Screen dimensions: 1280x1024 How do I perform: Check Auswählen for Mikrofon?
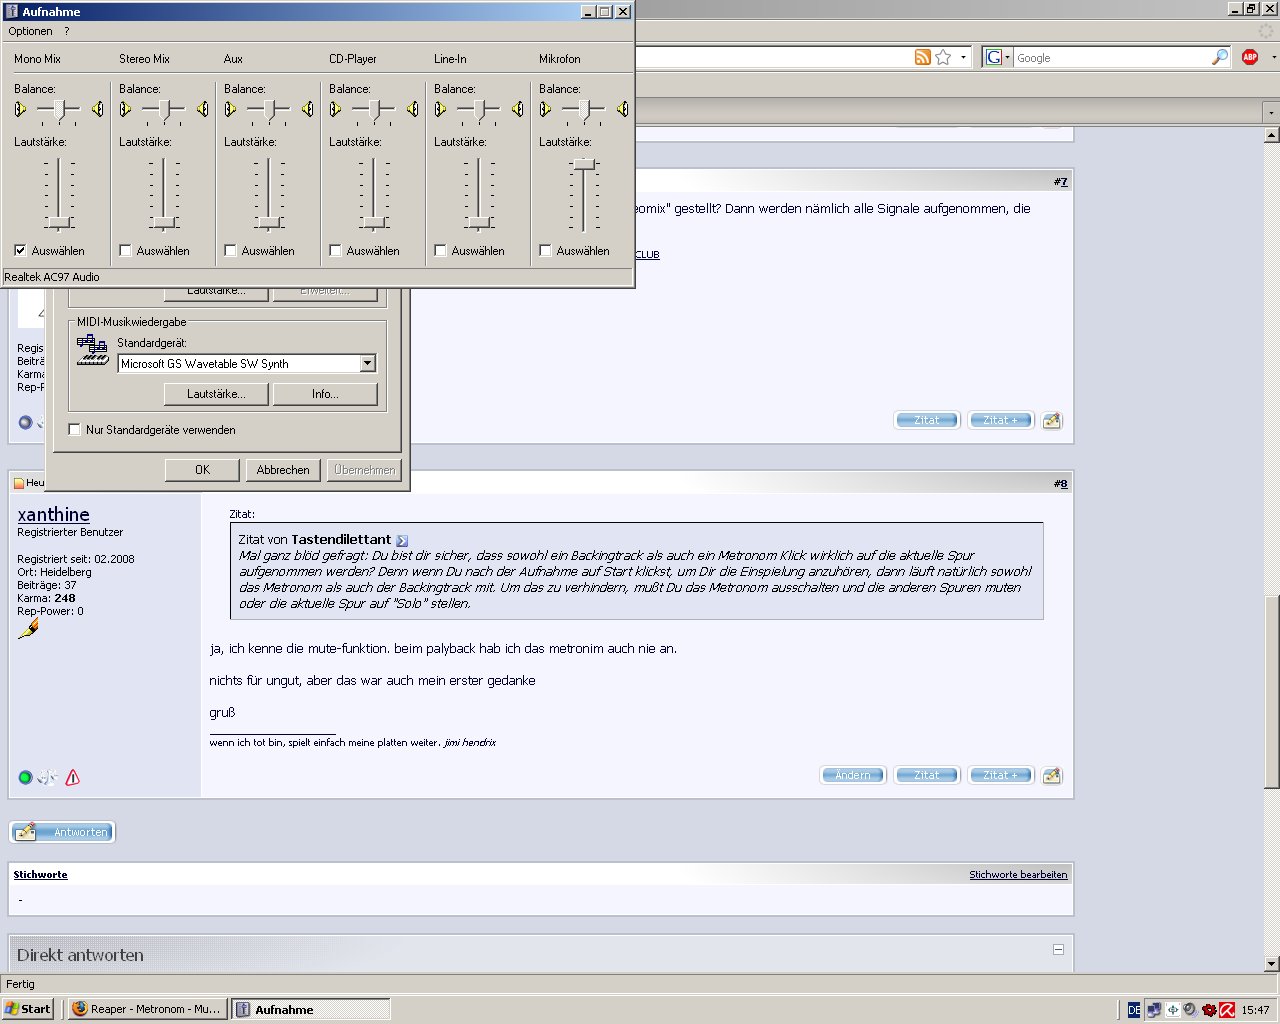(545, 250)
